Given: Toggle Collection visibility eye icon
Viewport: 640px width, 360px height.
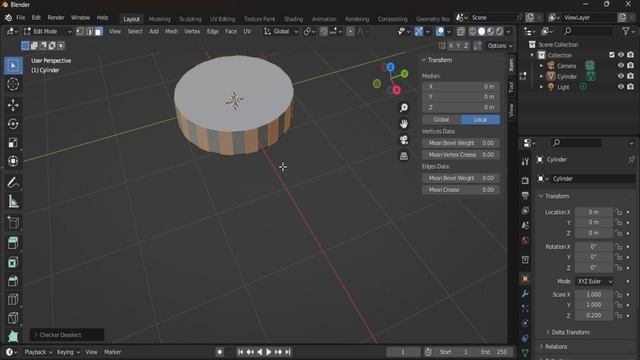Looking at the screenshot, I should click(x=621, y=55).
